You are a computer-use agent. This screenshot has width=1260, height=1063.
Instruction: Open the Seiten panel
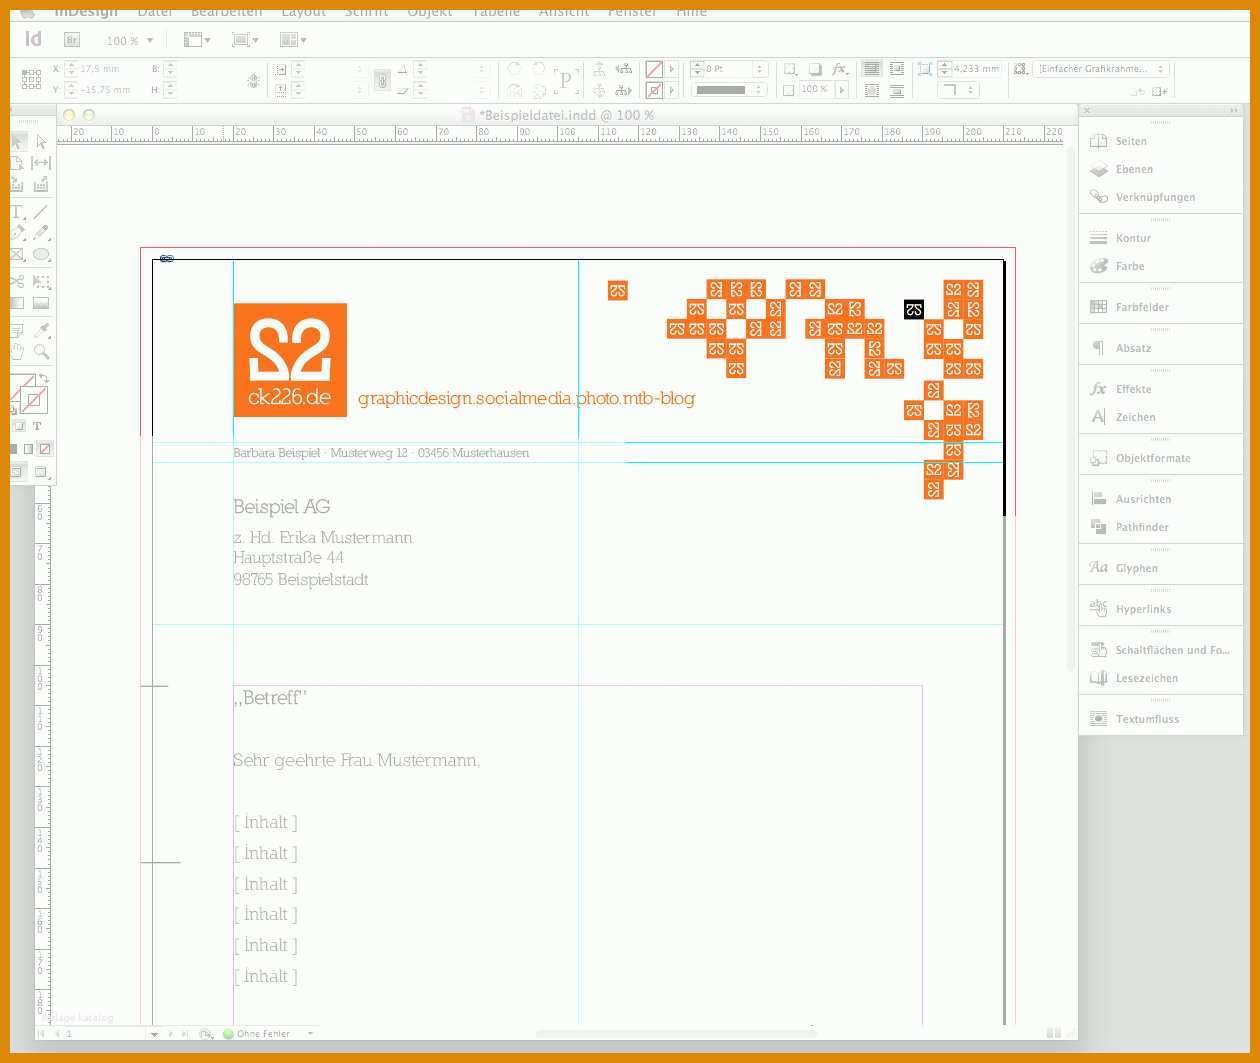point(1160,141)
